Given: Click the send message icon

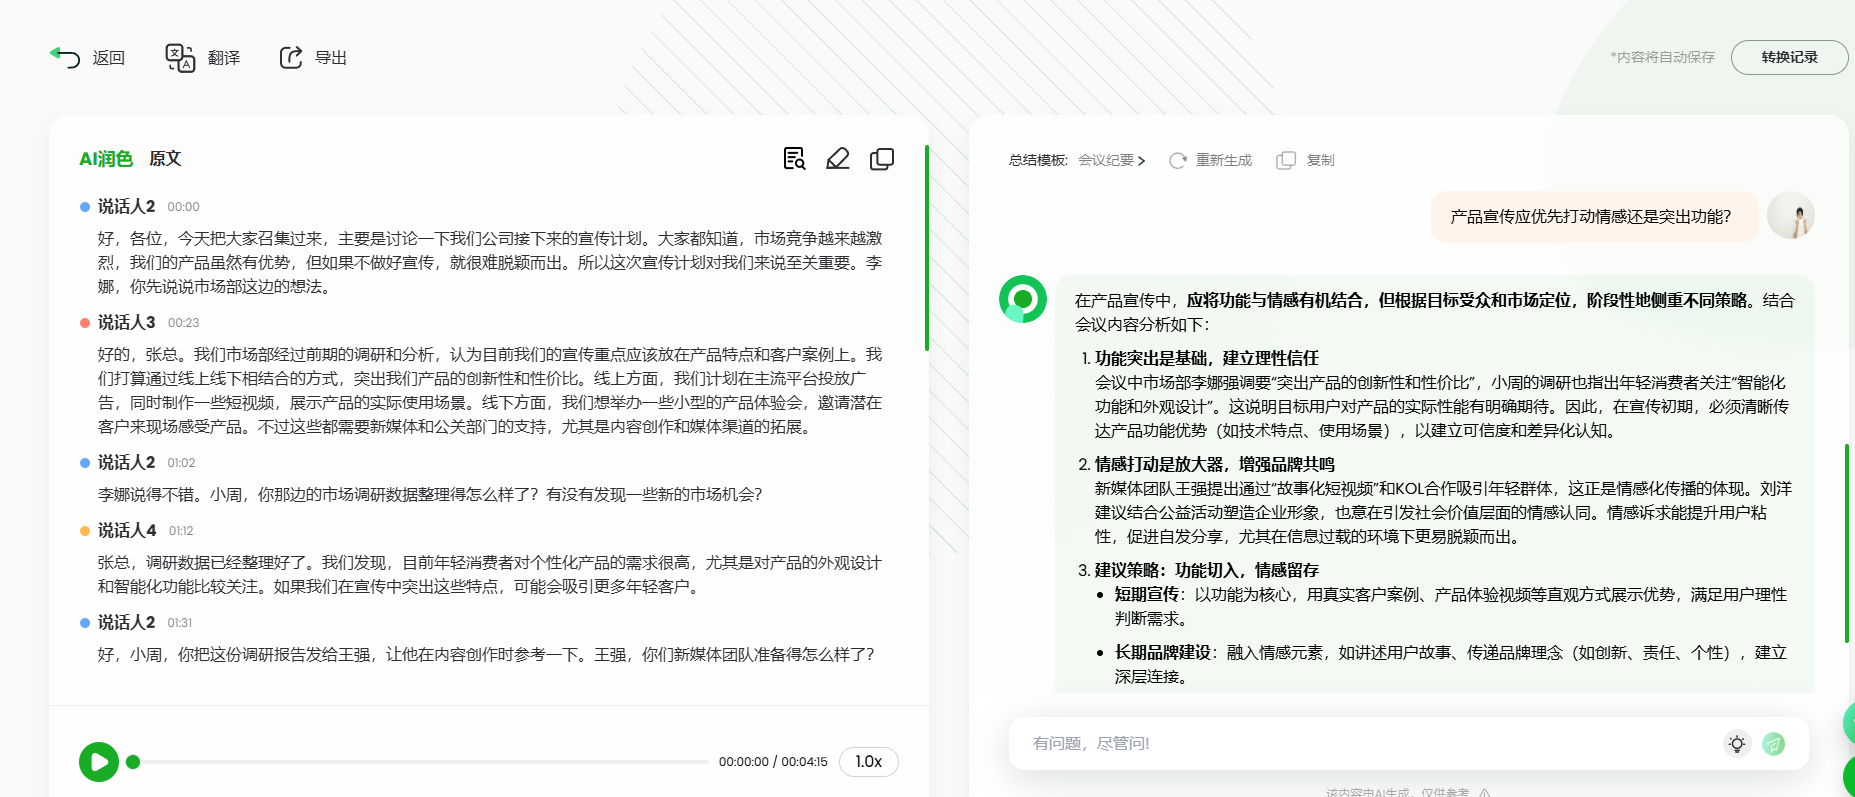Looking at the screenshot, I should pyautogui.click(x=1774, y=744).
